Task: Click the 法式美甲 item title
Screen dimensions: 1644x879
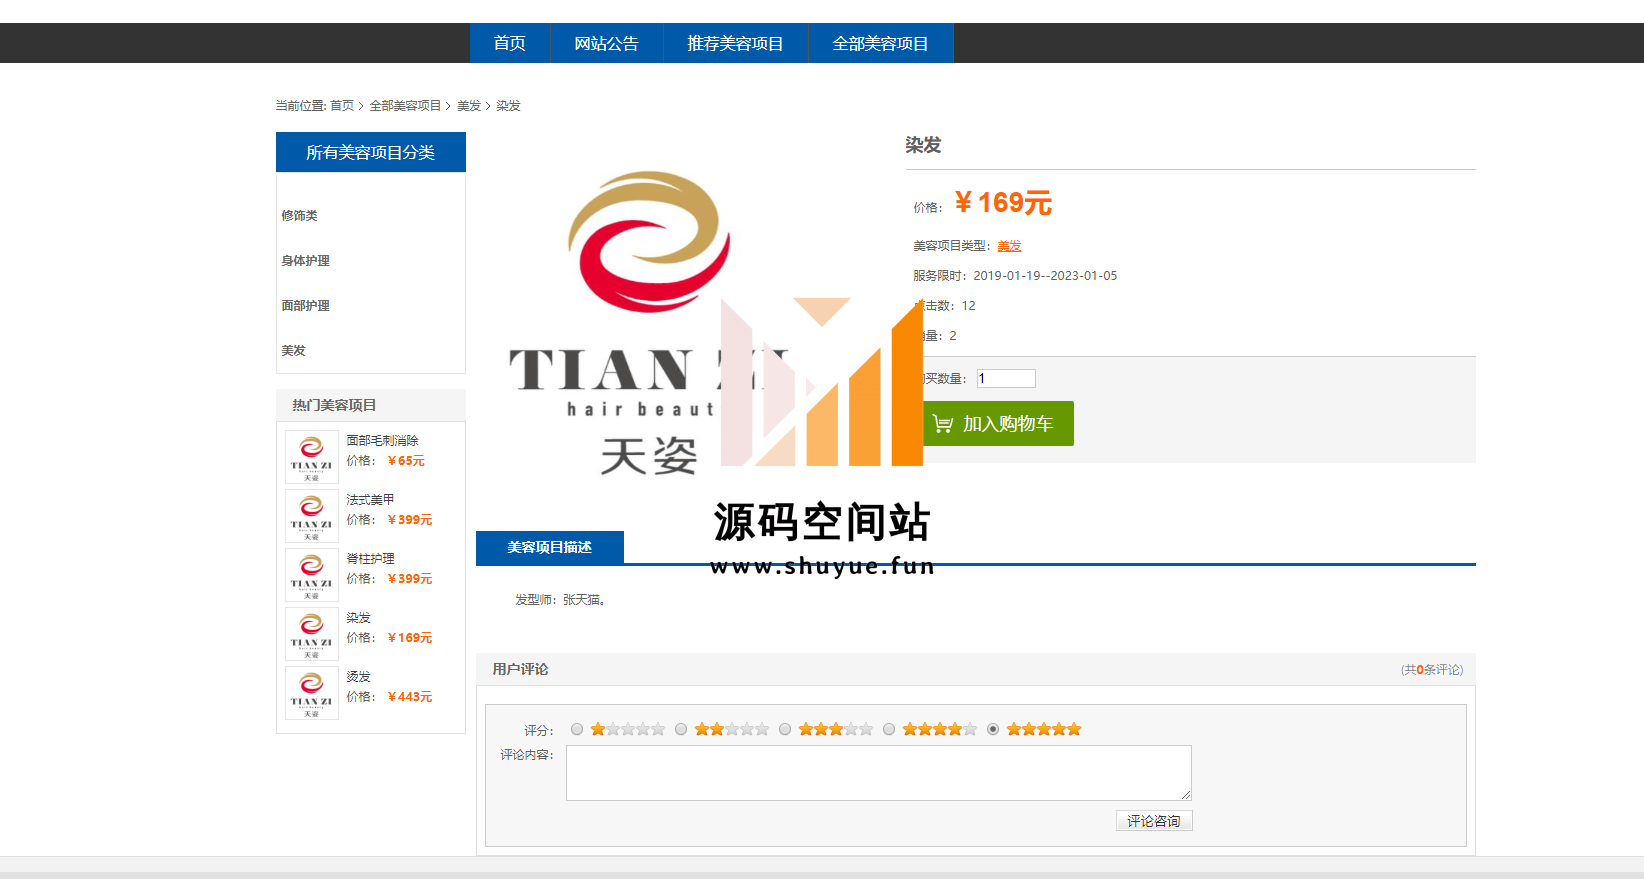Action: 370,500
